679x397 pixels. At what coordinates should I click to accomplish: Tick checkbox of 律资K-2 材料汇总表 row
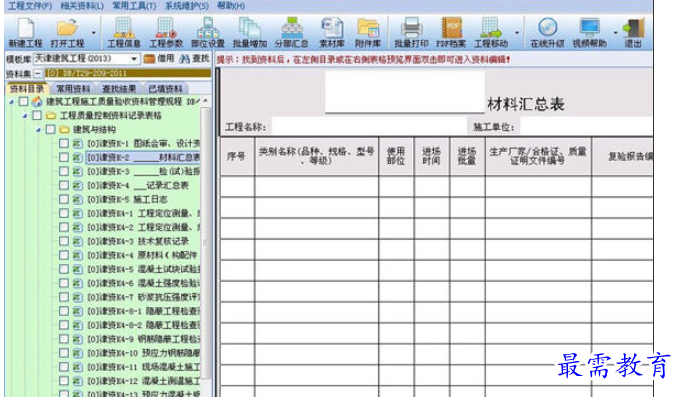tap(64, 157)
